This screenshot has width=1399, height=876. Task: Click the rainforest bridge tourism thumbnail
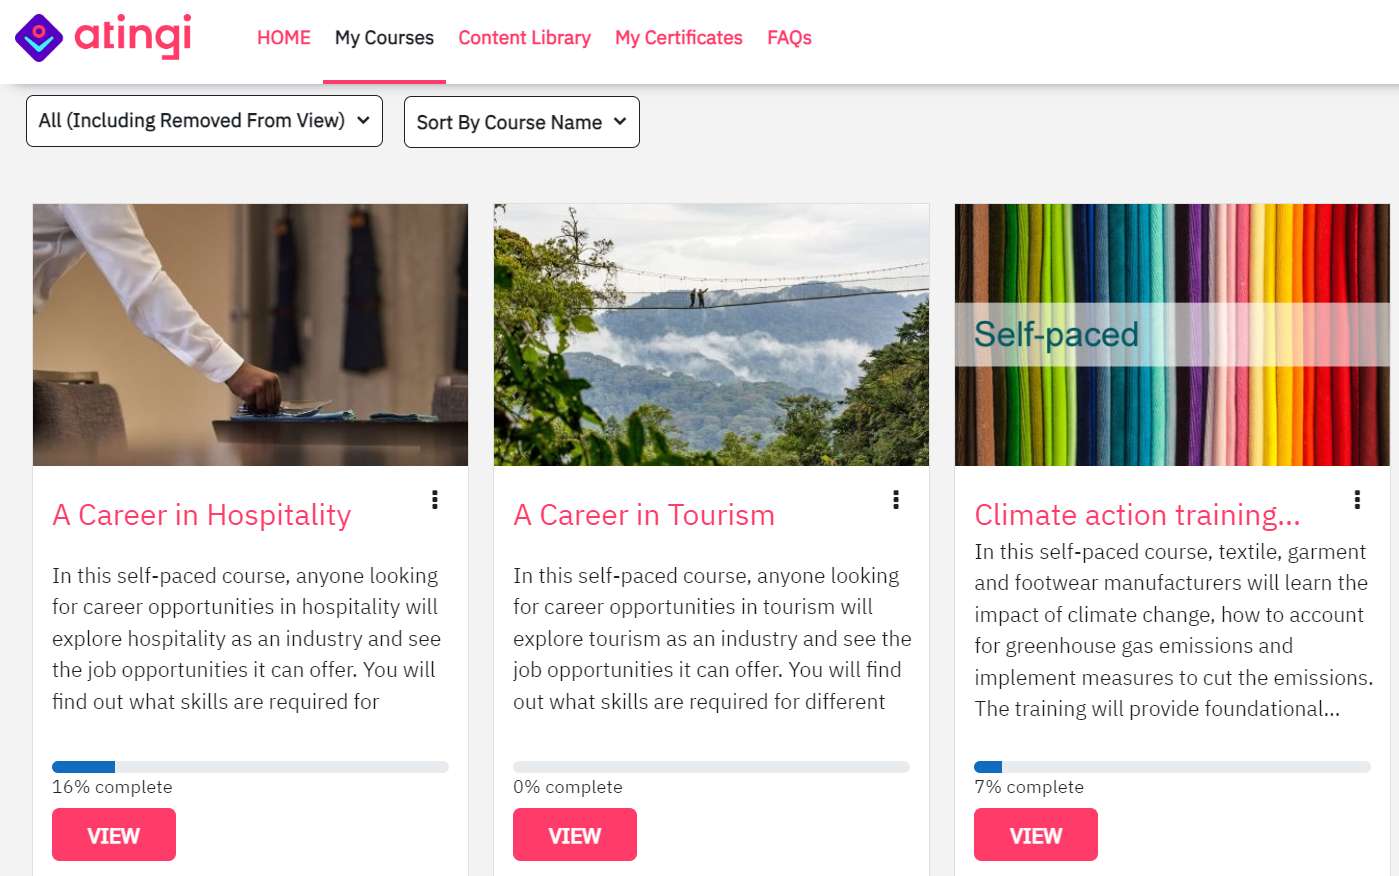tap(711, 335)
